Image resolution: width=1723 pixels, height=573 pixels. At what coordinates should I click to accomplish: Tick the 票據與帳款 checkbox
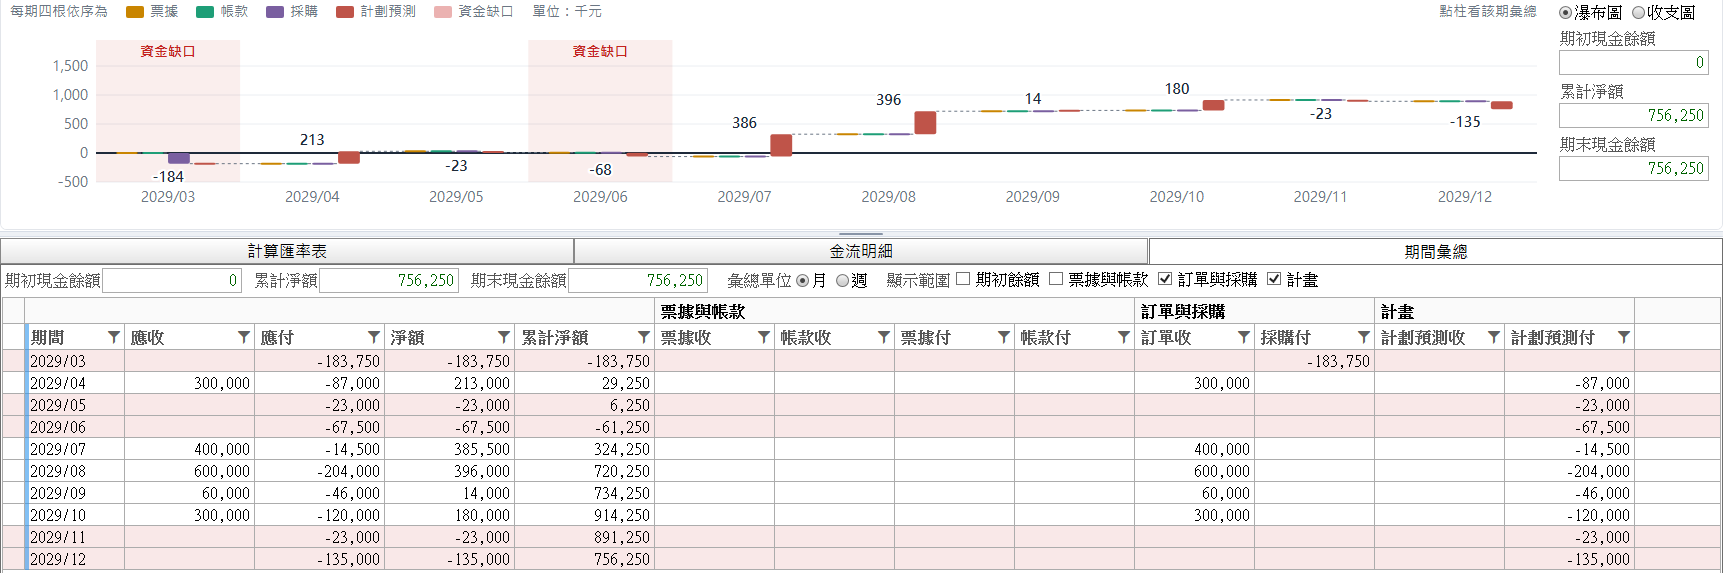pos(1055,279)
